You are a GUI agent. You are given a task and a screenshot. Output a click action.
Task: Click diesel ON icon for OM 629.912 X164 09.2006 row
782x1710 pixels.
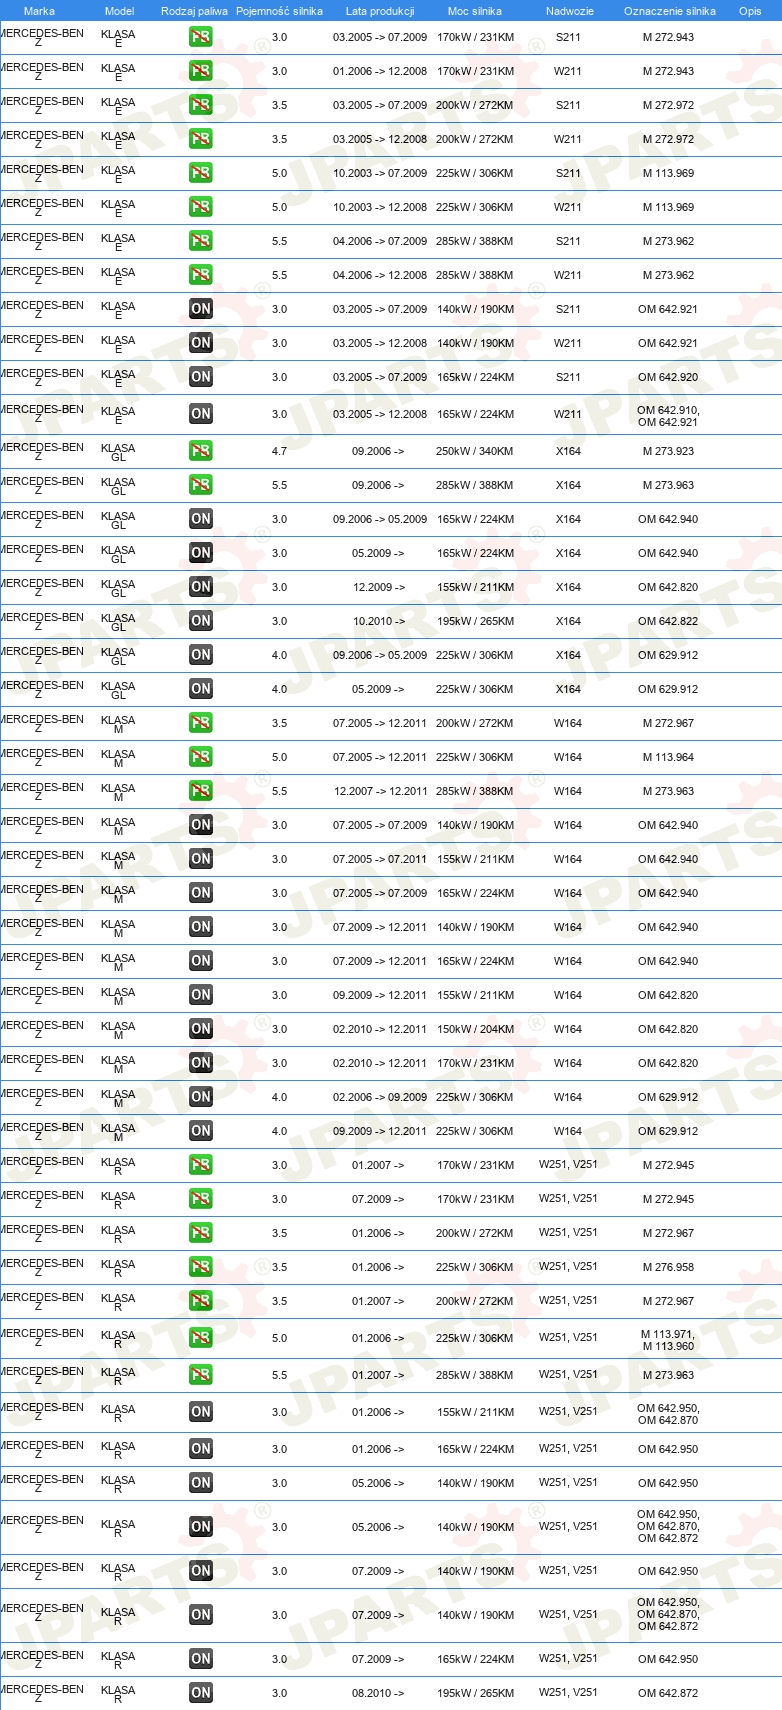[201, 655]
